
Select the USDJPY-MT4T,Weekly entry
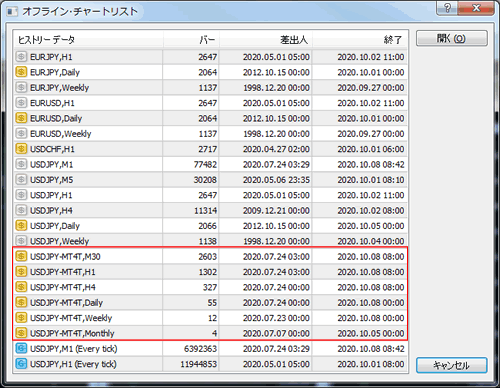(71, 318)
